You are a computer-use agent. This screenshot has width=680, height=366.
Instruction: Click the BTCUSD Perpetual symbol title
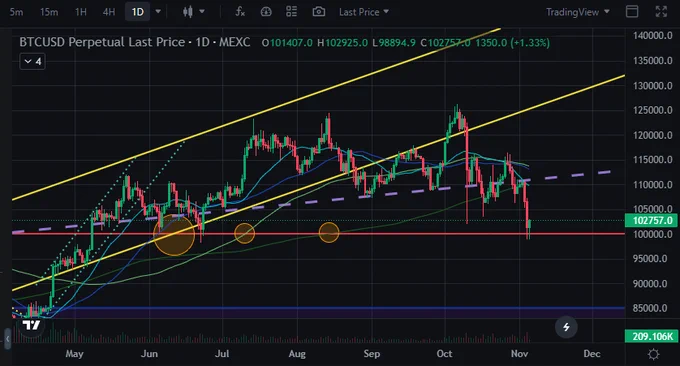[x=134, y=42]
